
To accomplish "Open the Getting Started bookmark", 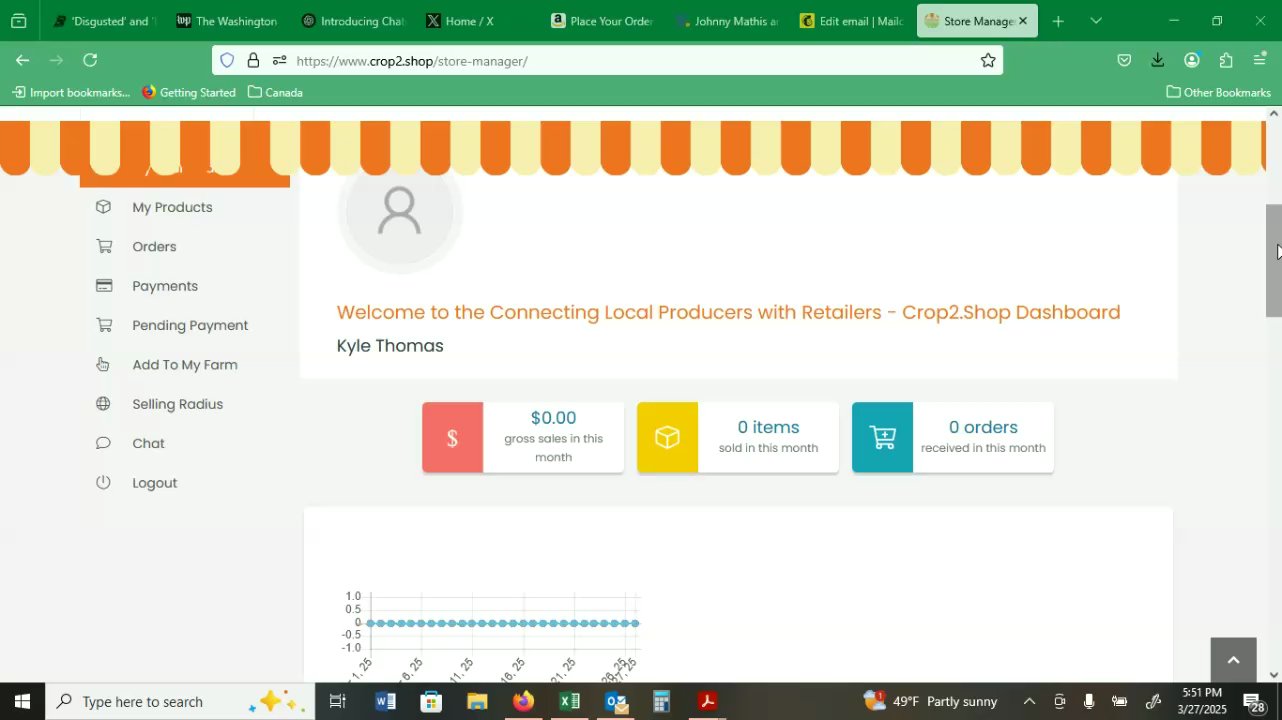I will [188, 92].
